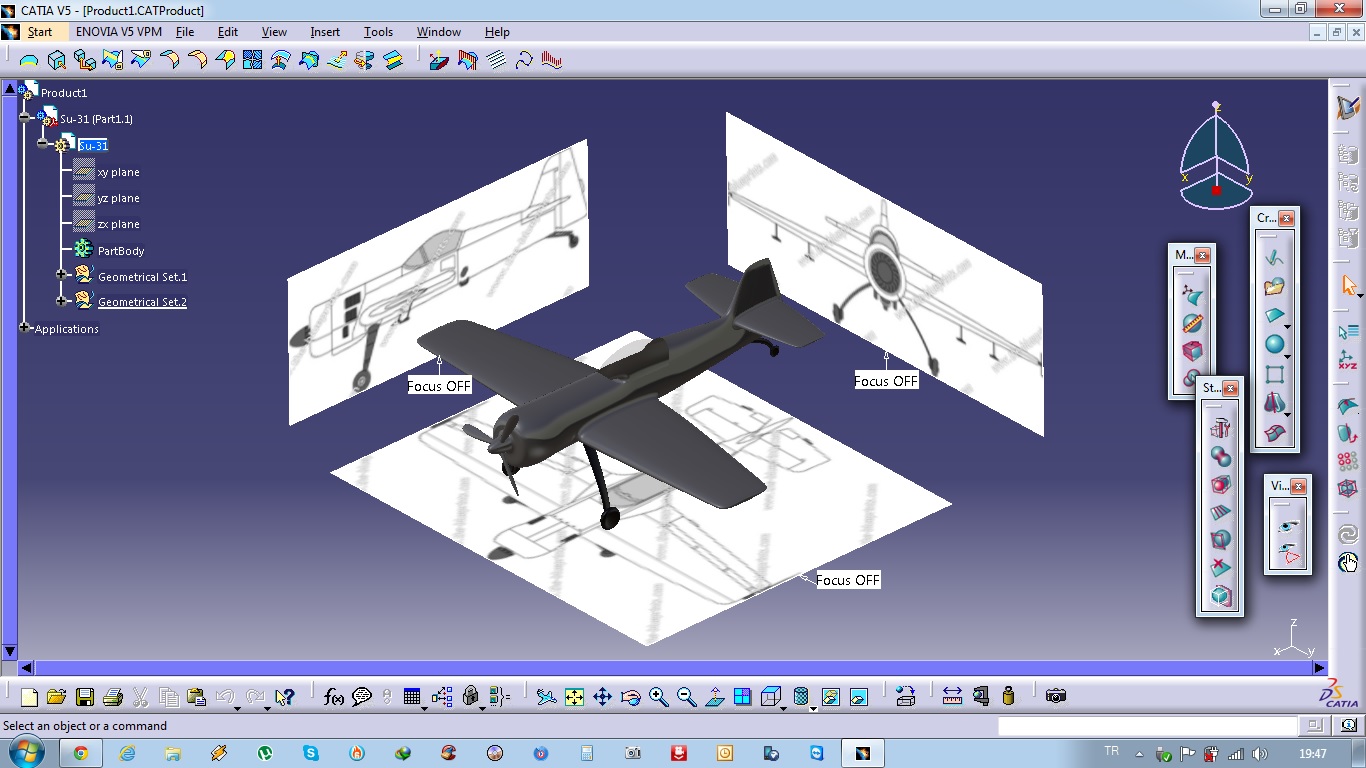Click the Create Multi-View icon
The width and height of the screenshot is (1366, 768).
click(742, 697)
